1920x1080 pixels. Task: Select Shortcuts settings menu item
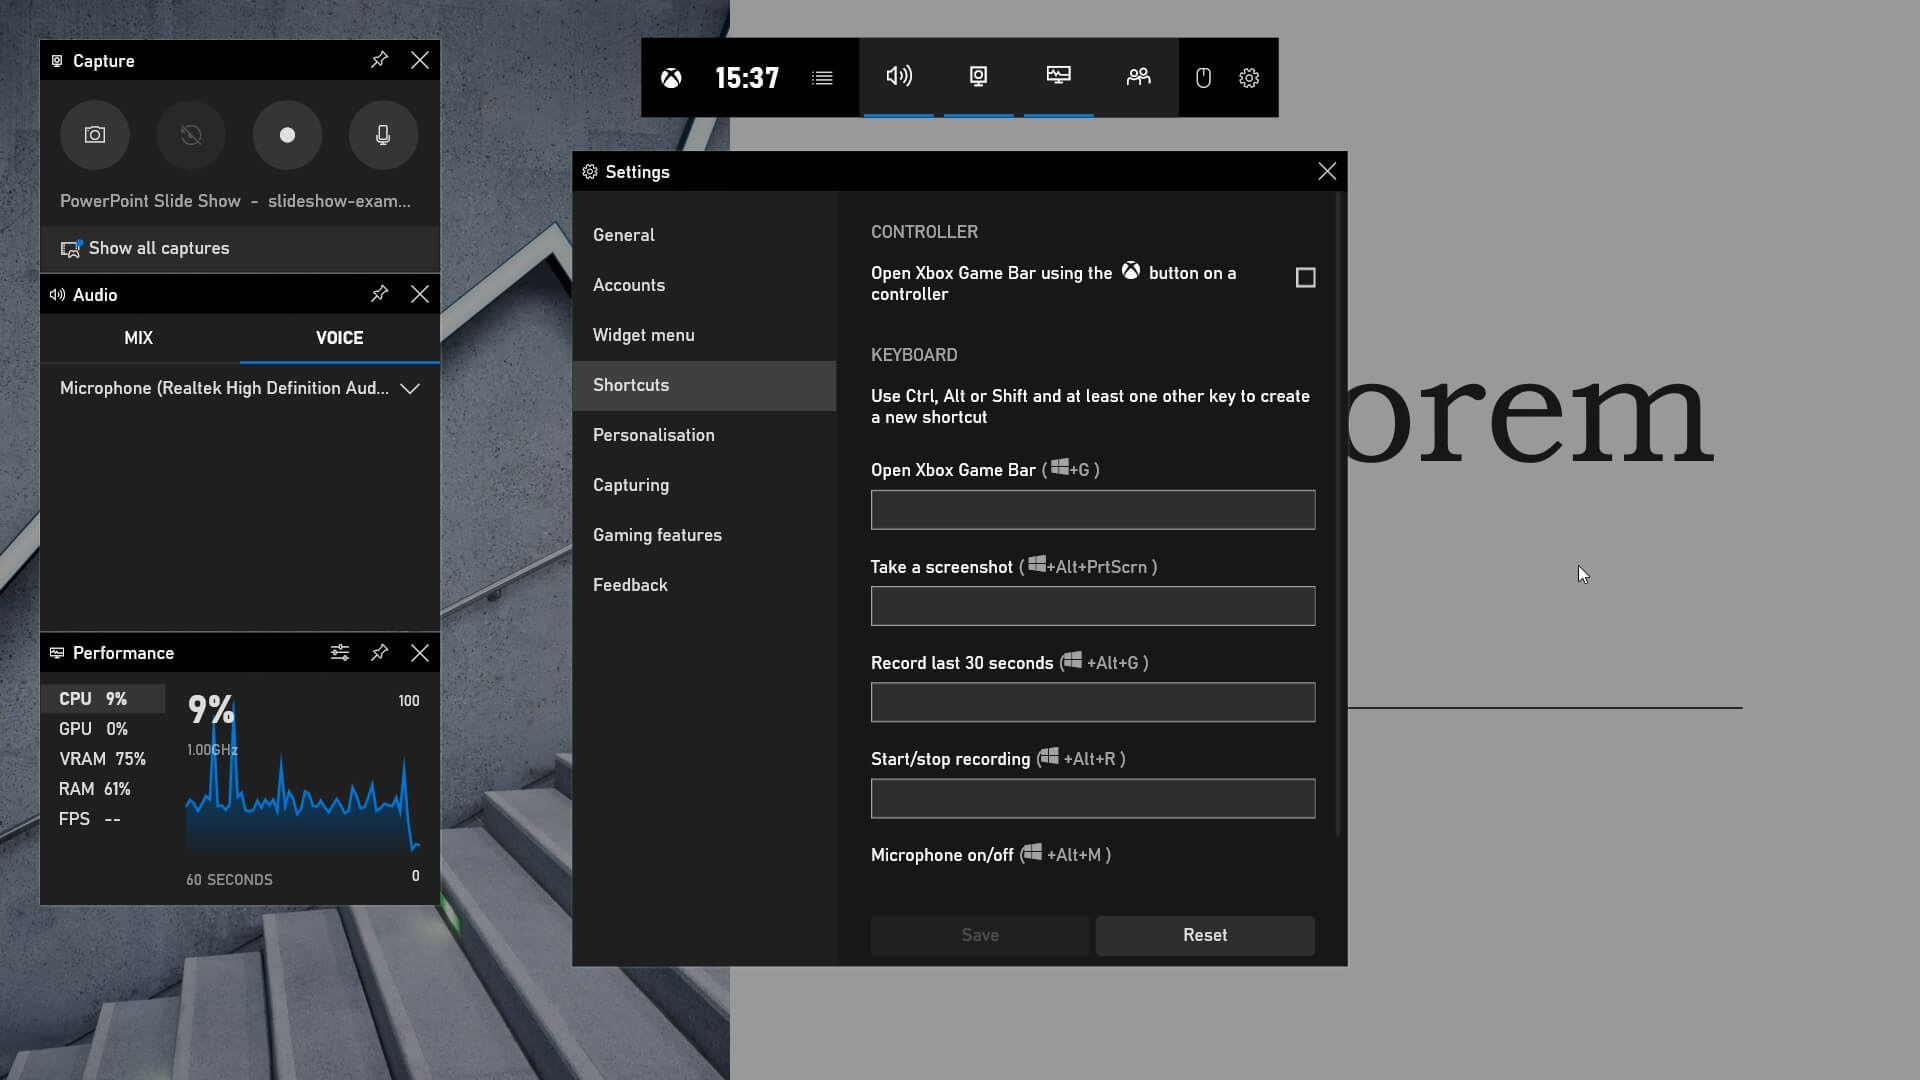[x=630, y=384]
